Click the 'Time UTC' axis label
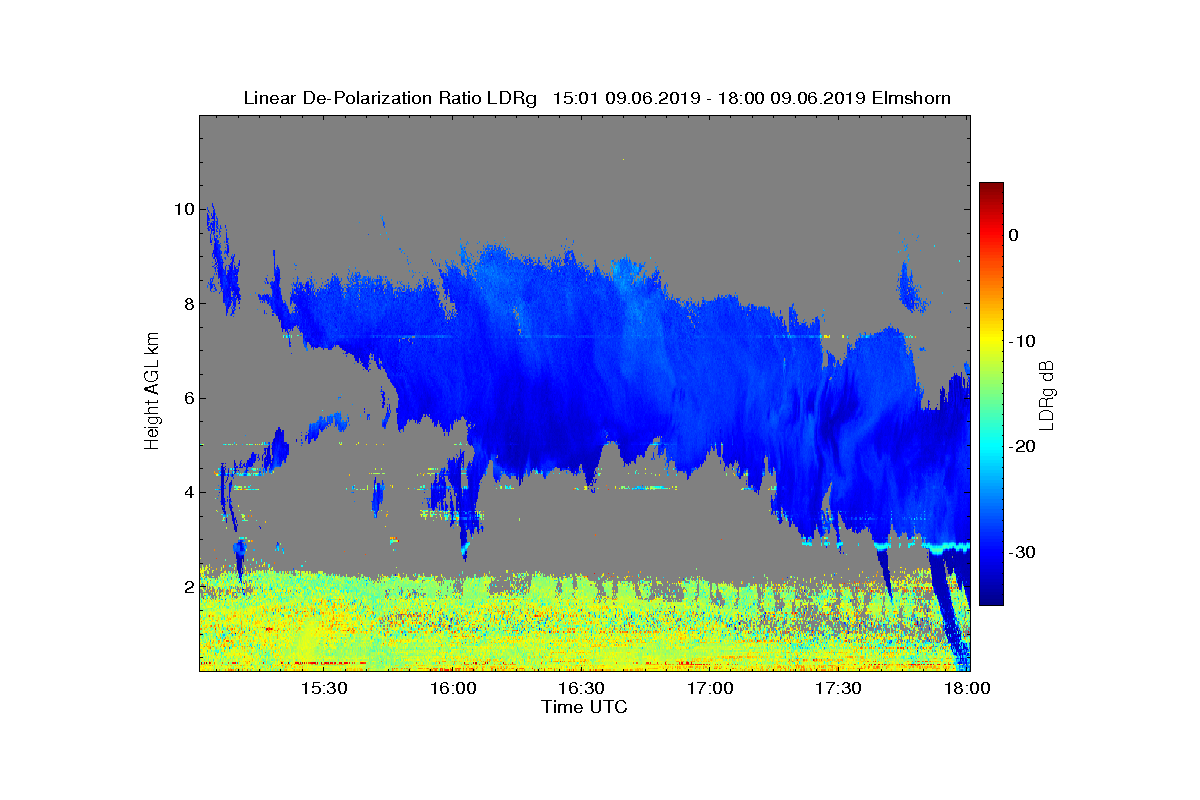Image resolution: width=1200 pixels, height=800 pixels. tap(585, 707)
